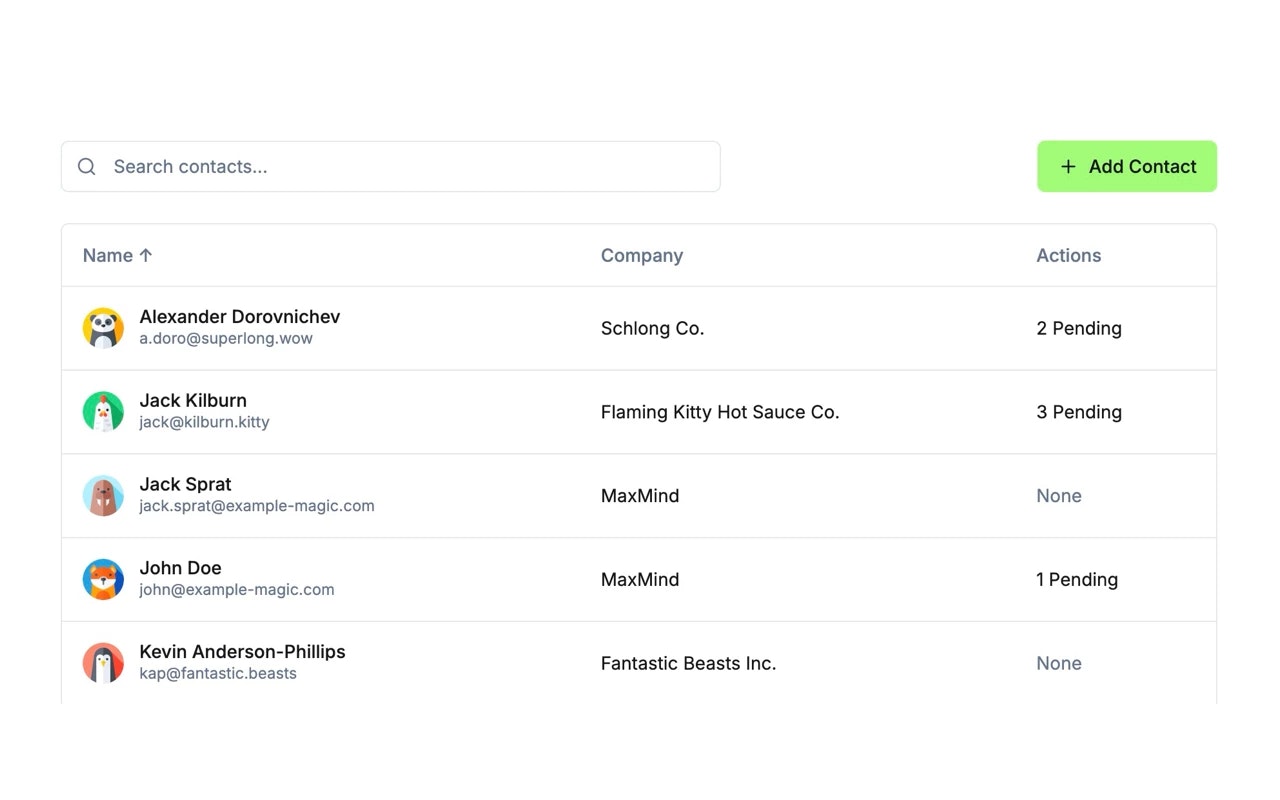Focus the Search contacts field
The width and height of the screenshot is (1280, 800).
point(391,167)
